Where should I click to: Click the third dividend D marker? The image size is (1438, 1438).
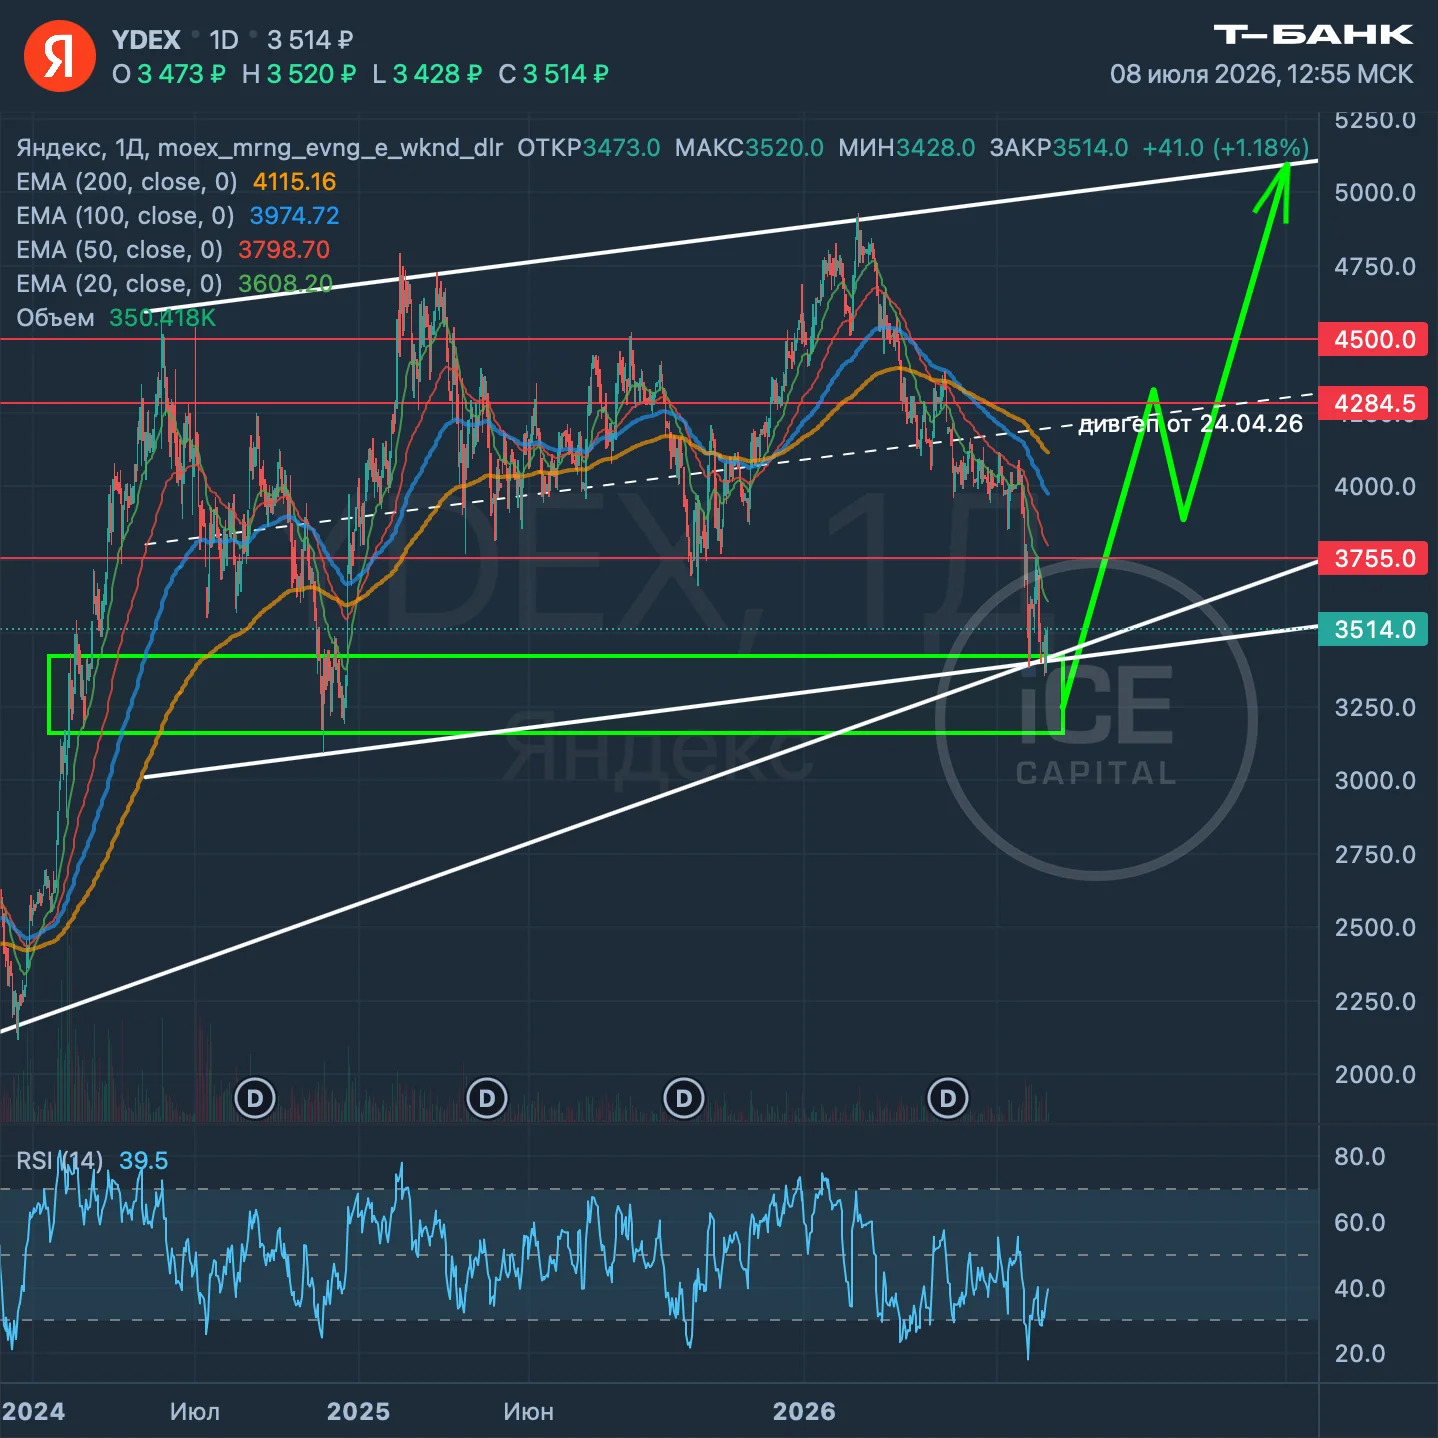pyautogui.click(x=684, y=1099)
